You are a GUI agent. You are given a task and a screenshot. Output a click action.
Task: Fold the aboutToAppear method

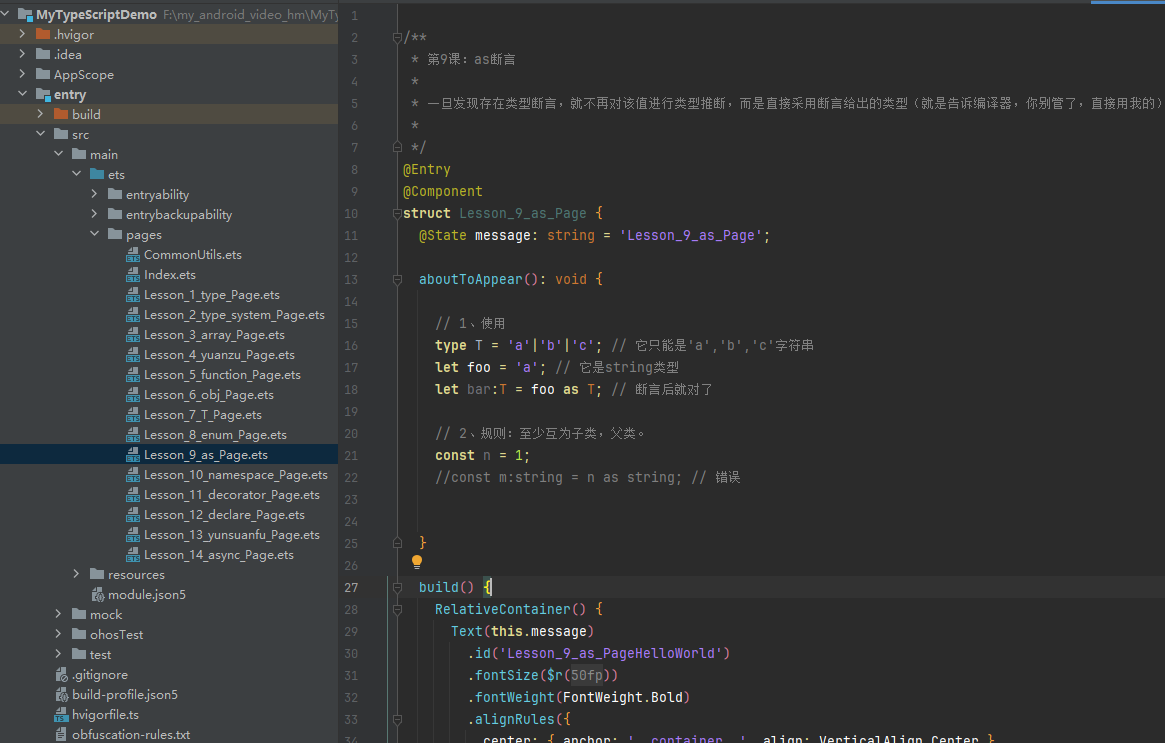click(x=397, y=280)
